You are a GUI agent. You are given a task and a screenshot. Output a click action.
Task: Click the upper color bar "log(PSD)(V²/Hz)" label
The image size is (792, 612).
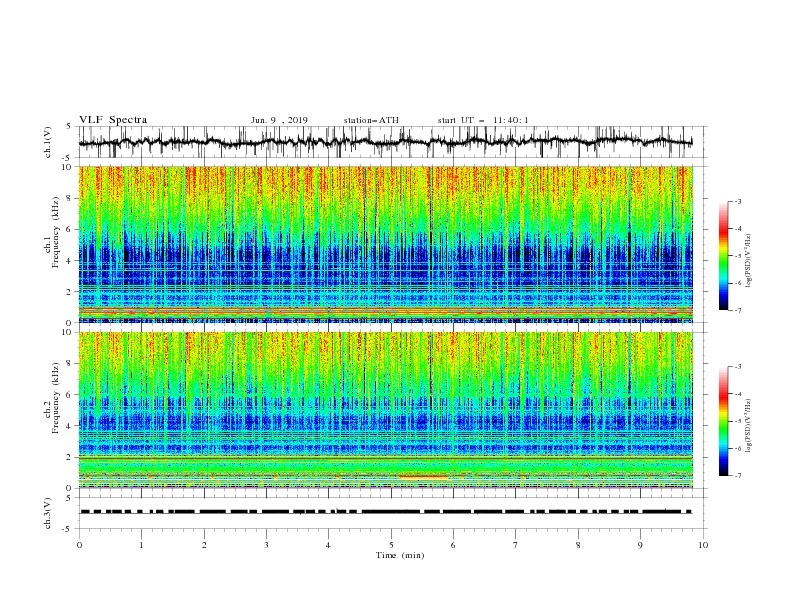pyautogui.click(x=749, y=261)
